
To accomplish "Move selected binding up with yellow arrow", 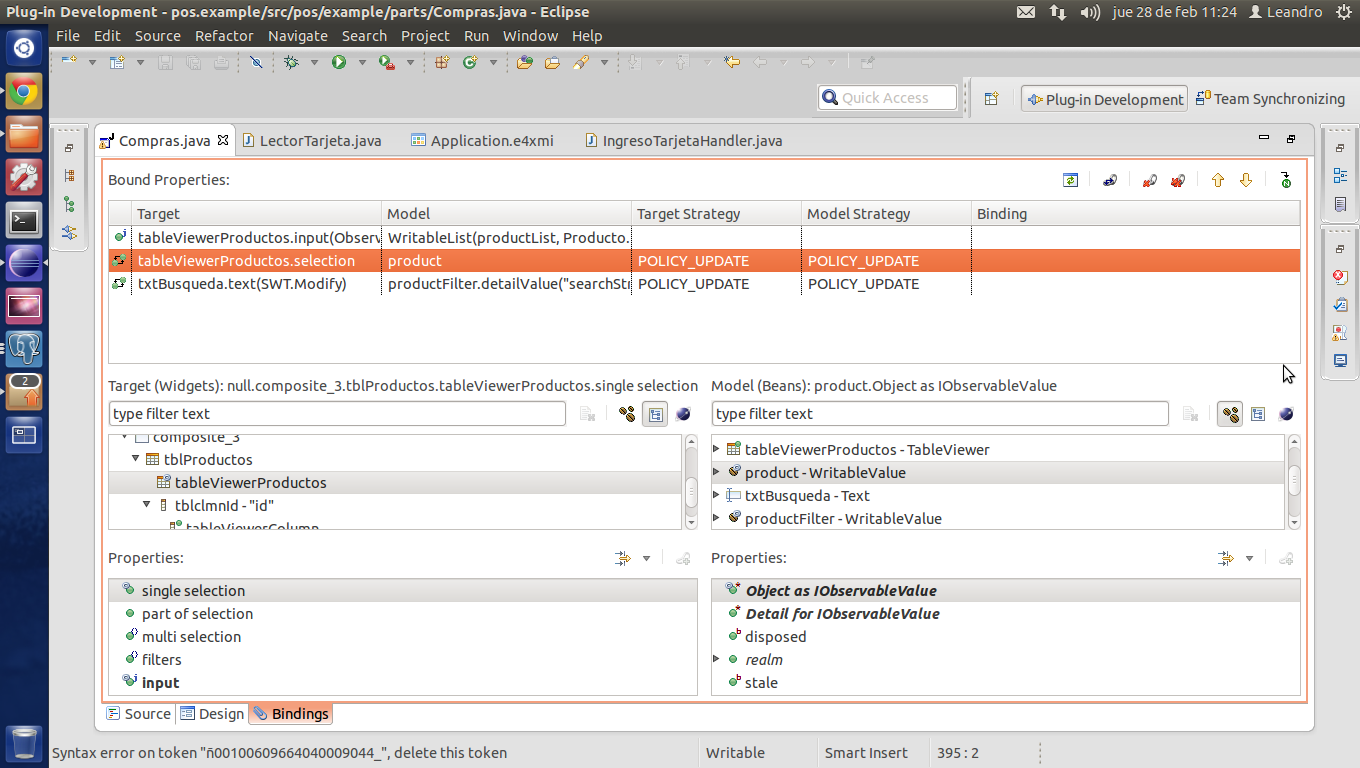I will 1217,181.
